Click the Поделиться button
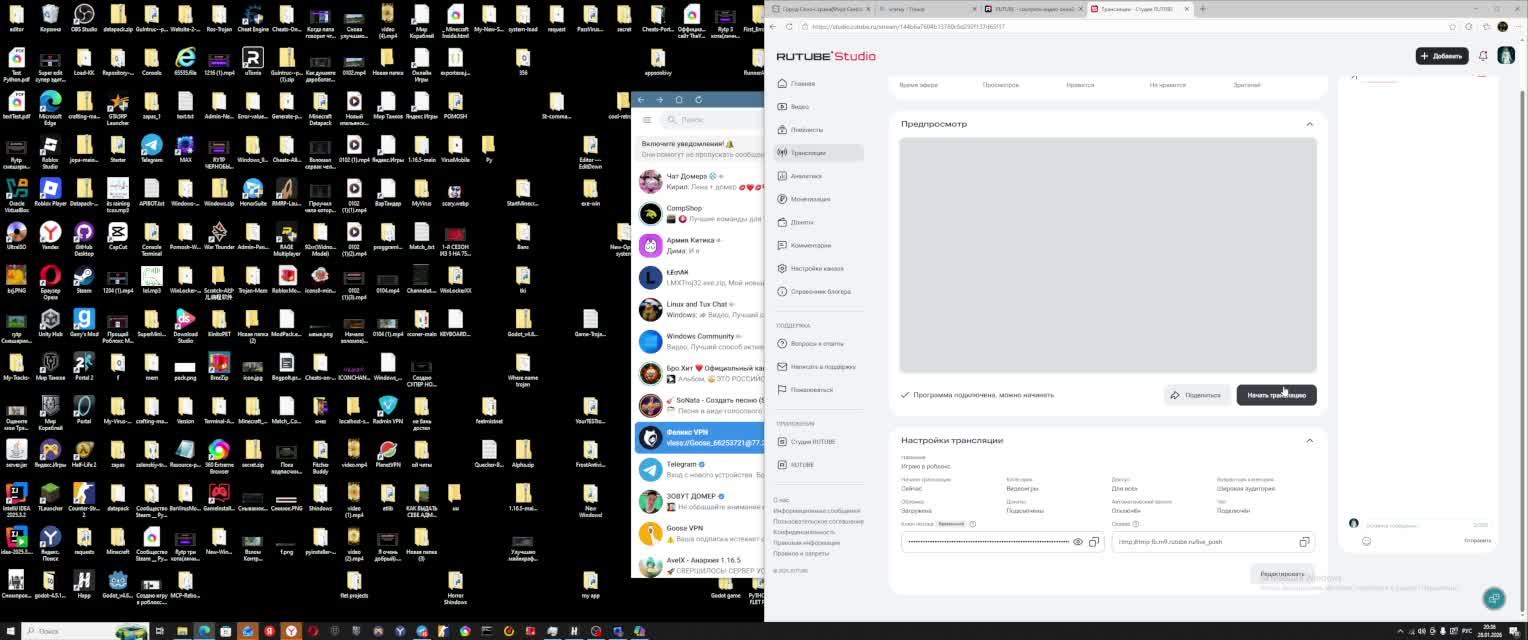 point(1197,395)
